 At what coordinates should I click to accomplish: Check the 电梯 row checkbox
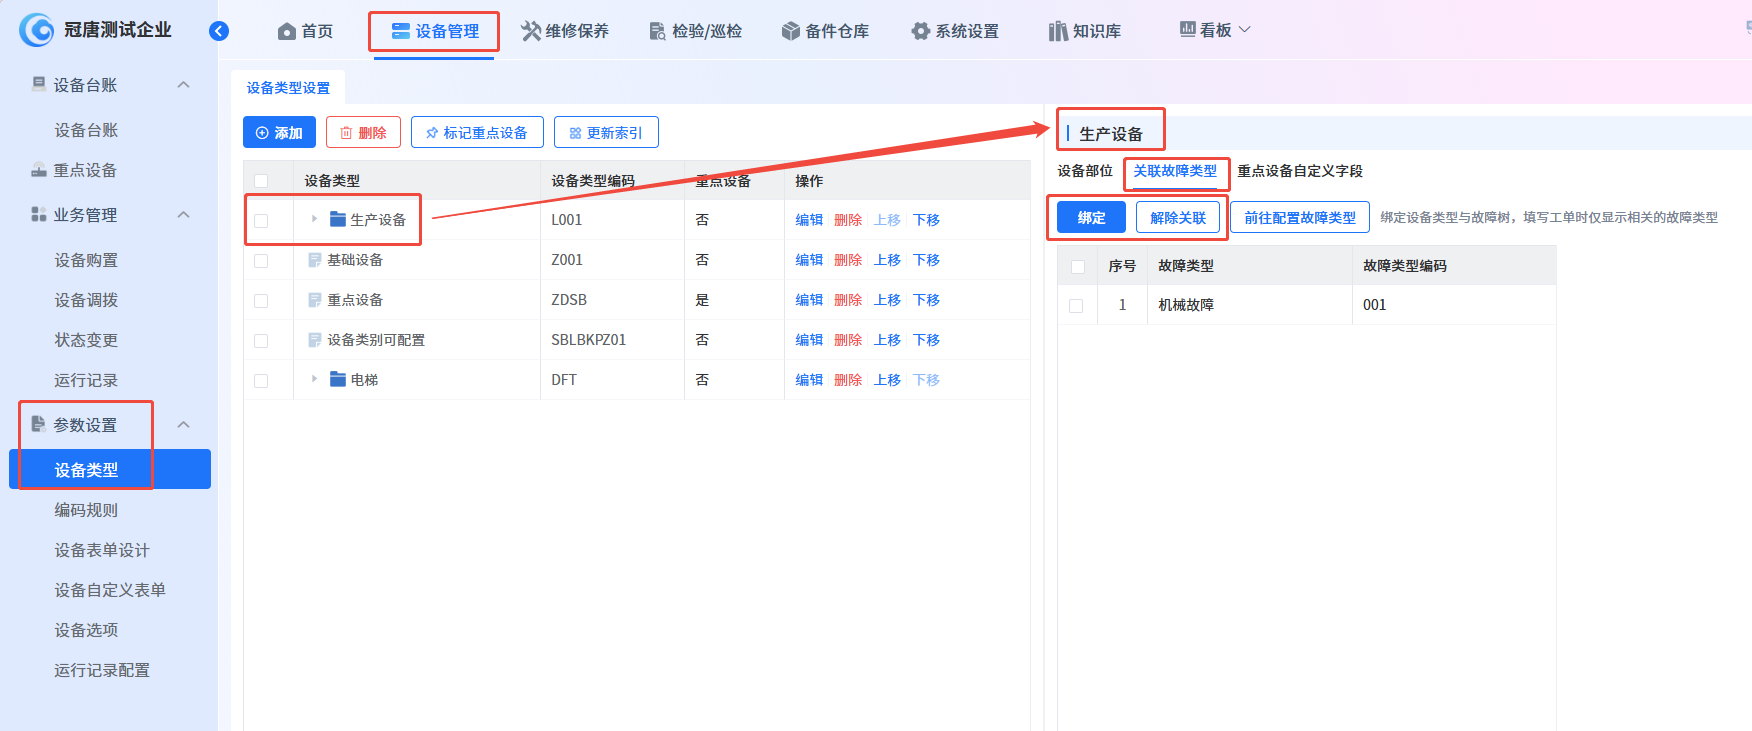(x=261, y=381)
